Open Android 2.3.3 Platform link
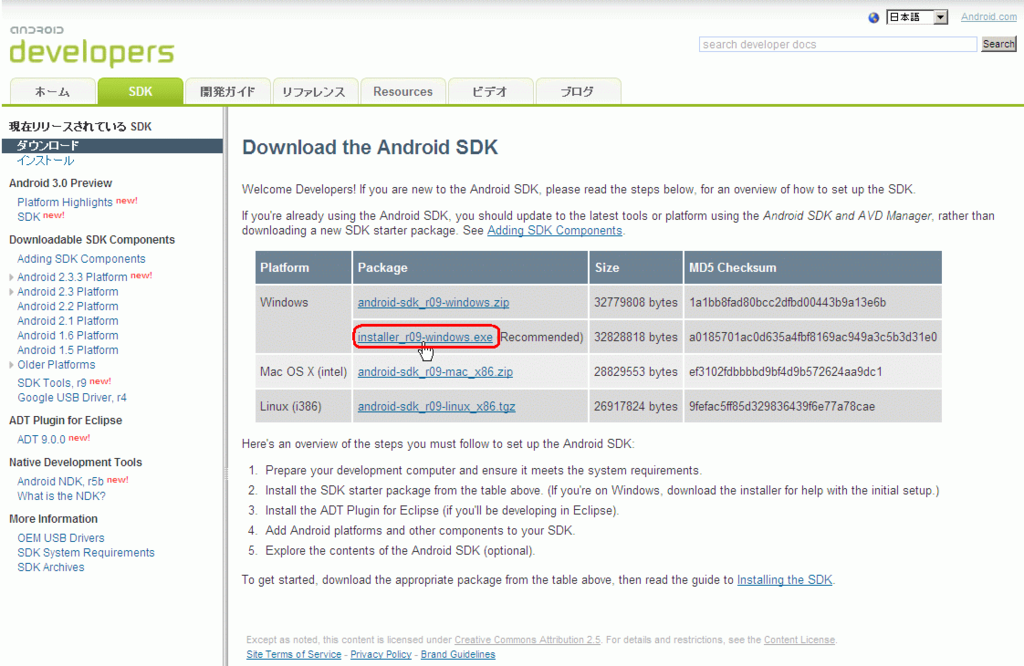Screen dimensions: 1024x666 point(72,278)
